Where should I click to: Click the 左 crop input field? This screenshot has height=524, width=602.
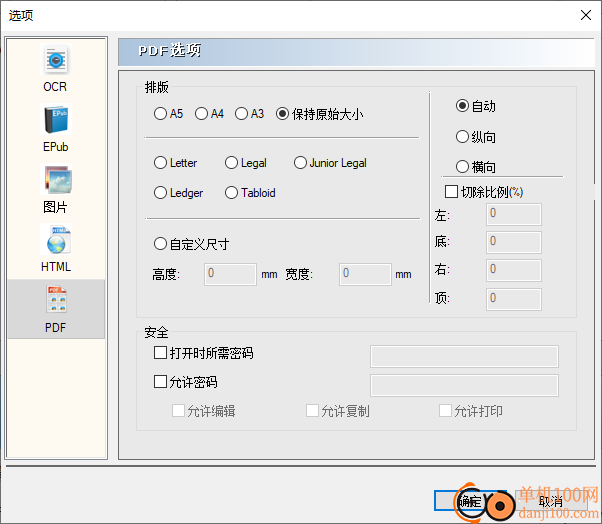514,214
